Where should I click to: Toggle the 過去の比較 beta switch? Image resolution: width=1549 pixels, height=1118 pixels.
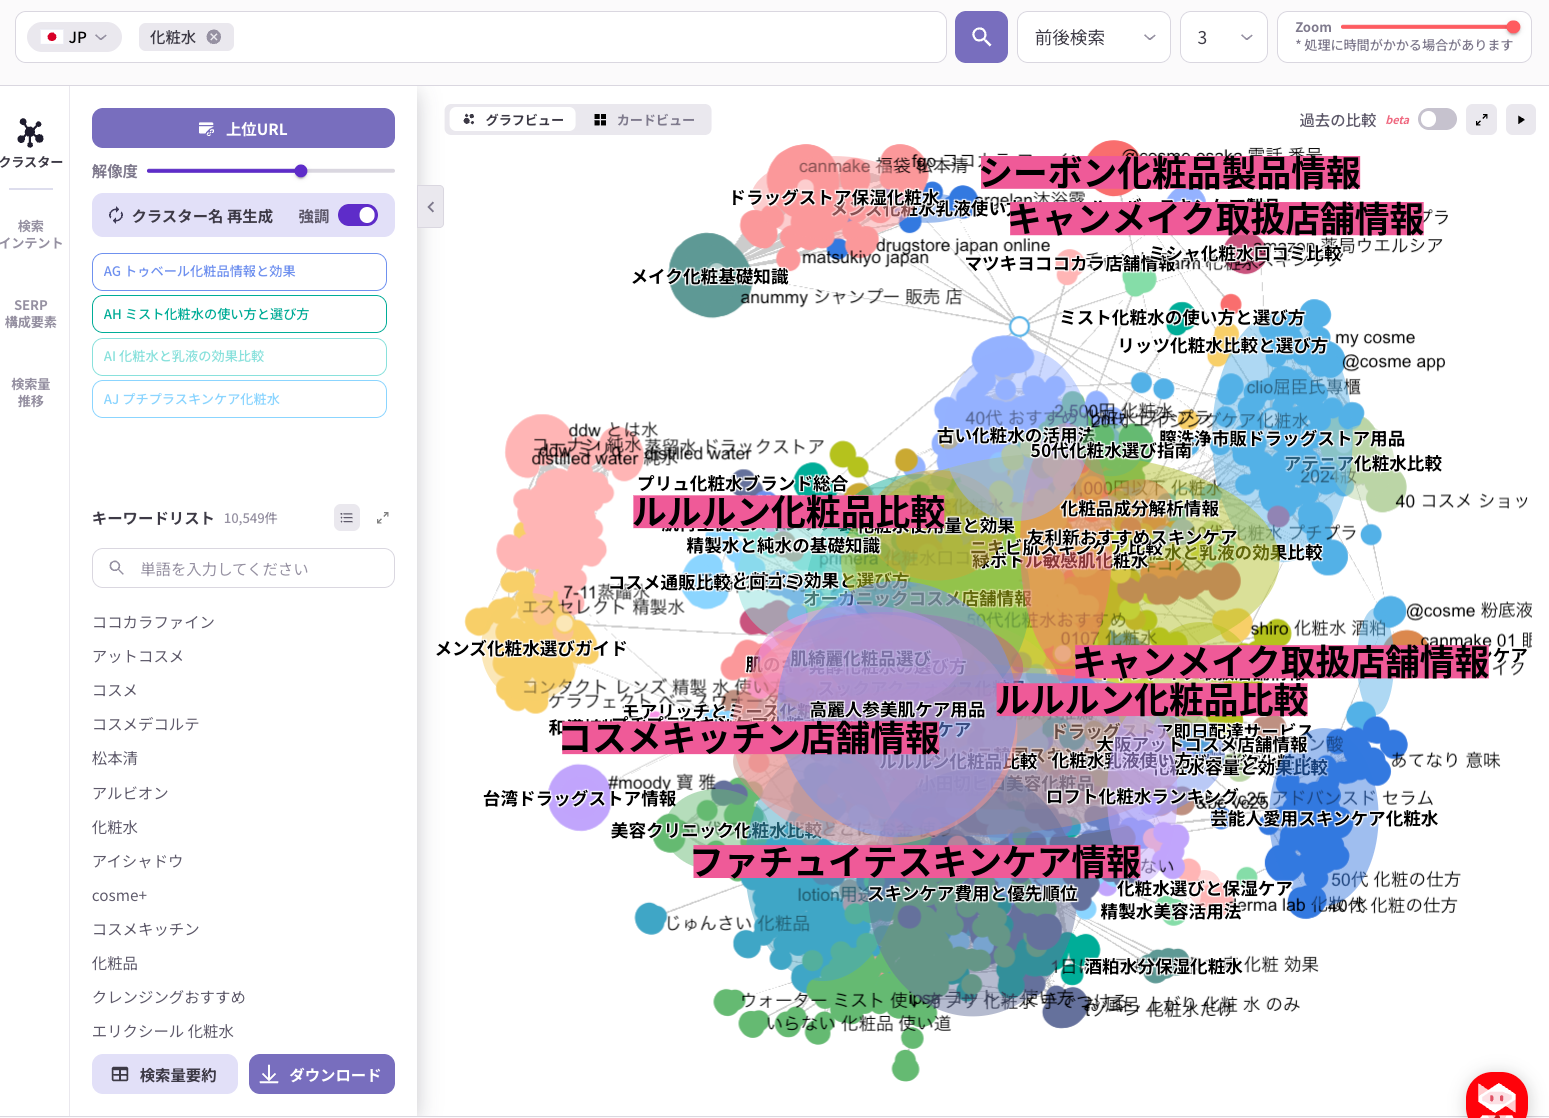1437,120
